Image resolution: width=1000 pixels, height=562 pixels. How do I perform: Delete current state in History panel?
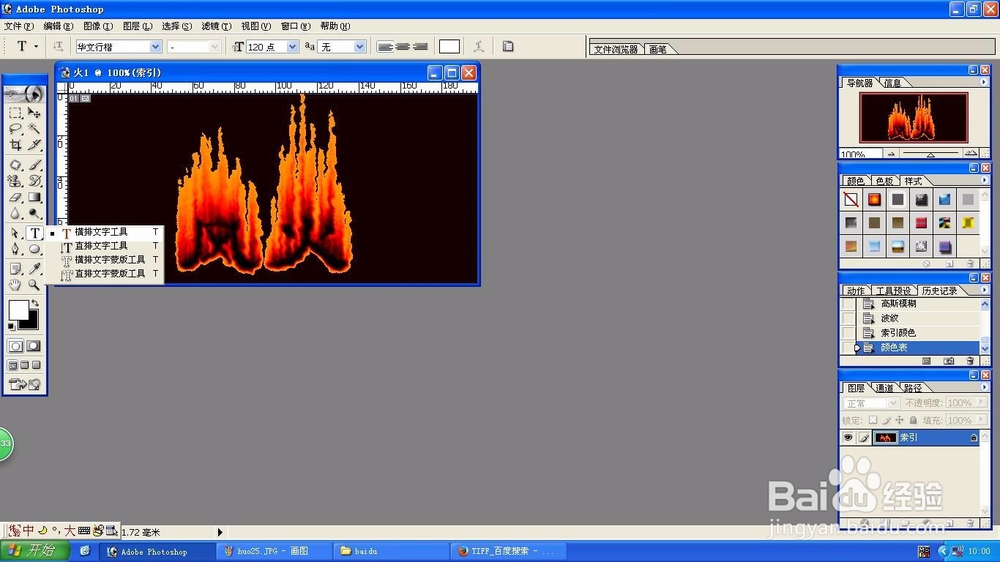click(970, 361)
